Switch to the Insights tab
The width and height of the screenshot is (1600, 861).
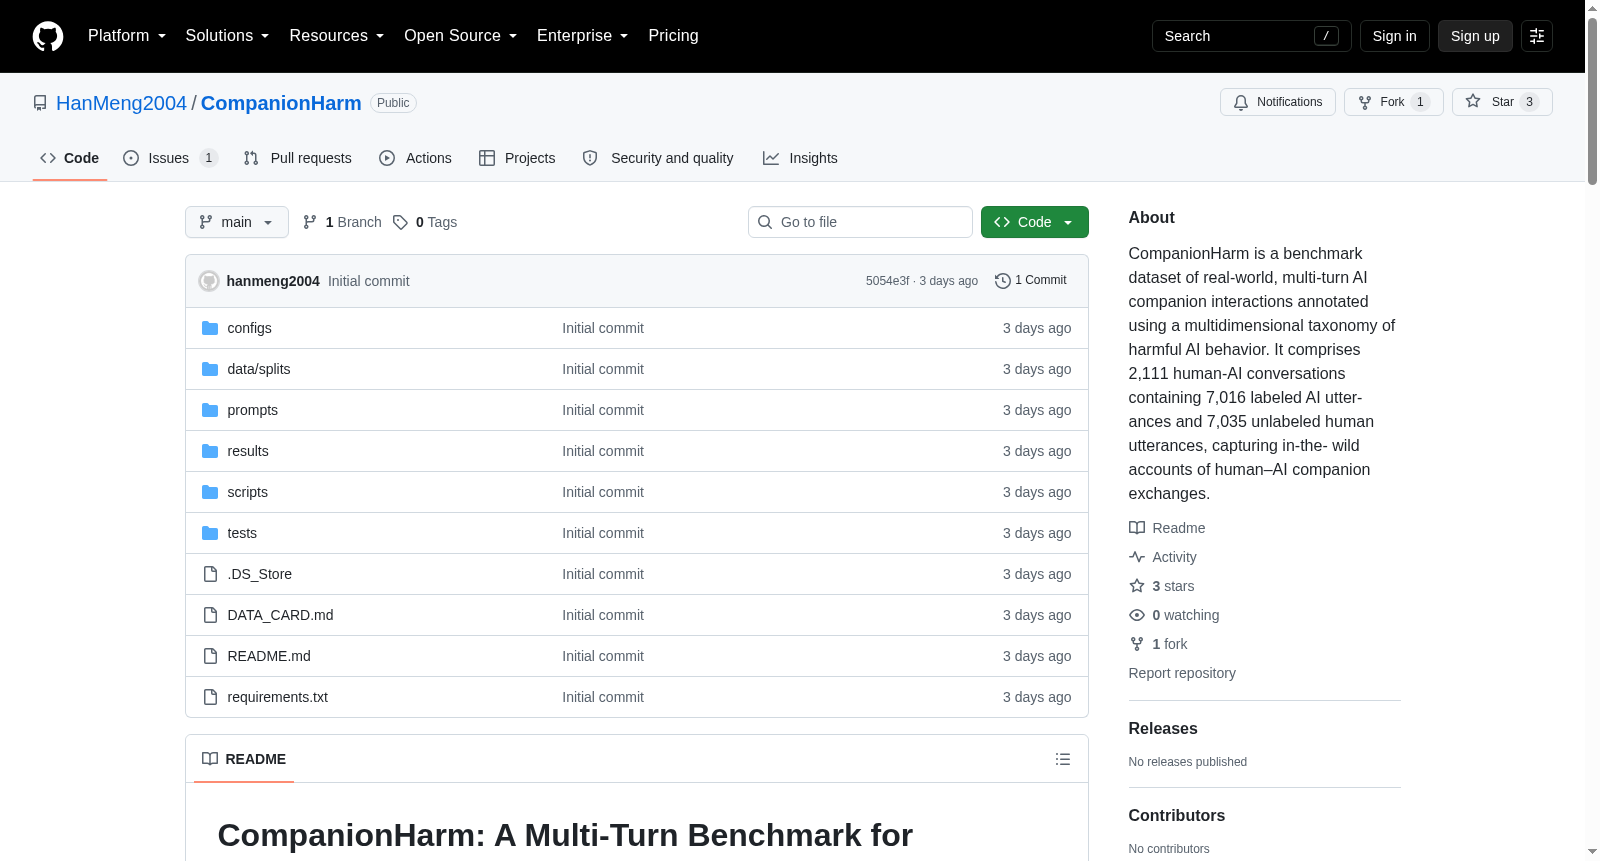[800, 158]
